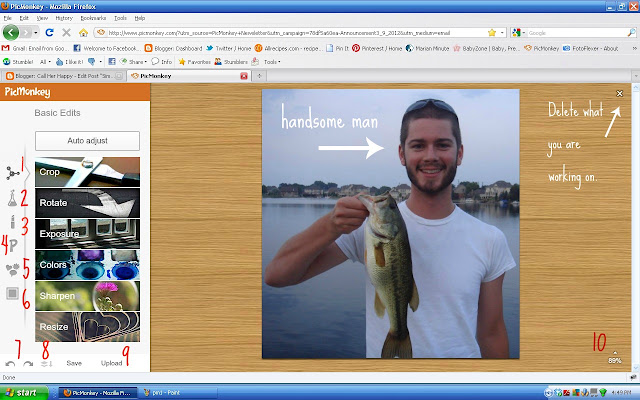Open the Resize edit option

87,327
